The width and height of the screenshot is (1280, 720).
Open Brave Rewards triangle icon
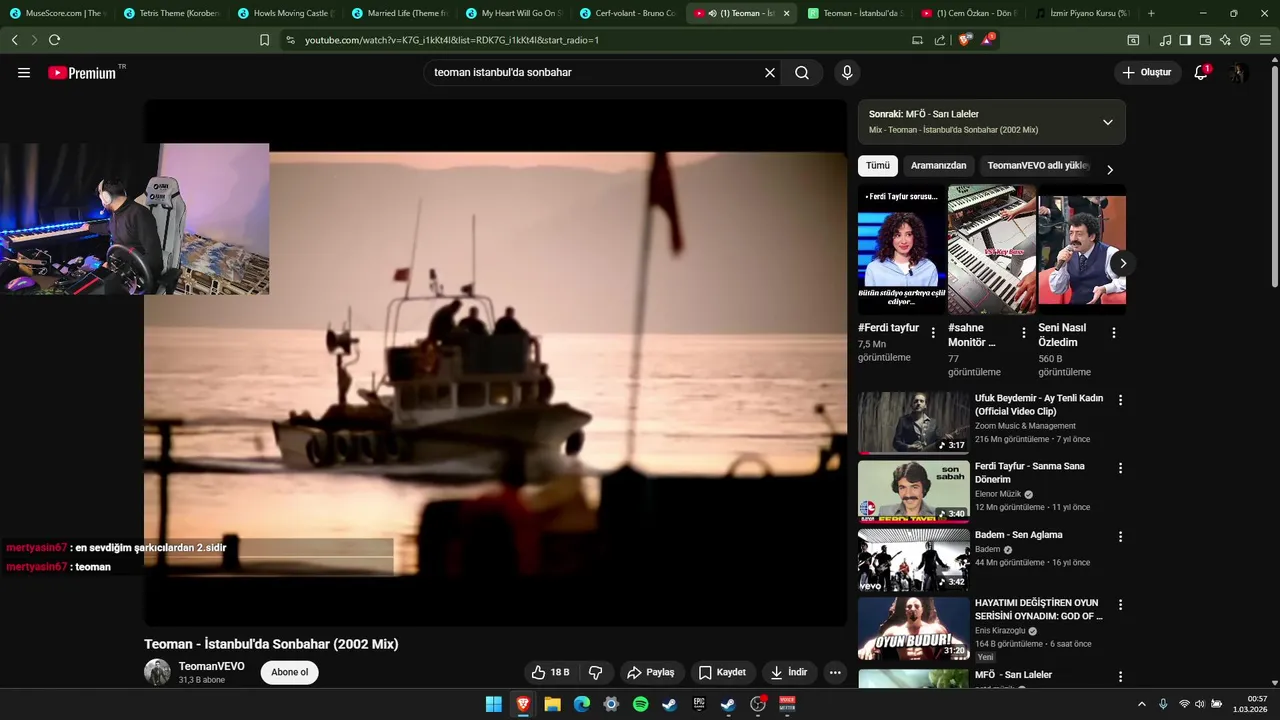988,40
